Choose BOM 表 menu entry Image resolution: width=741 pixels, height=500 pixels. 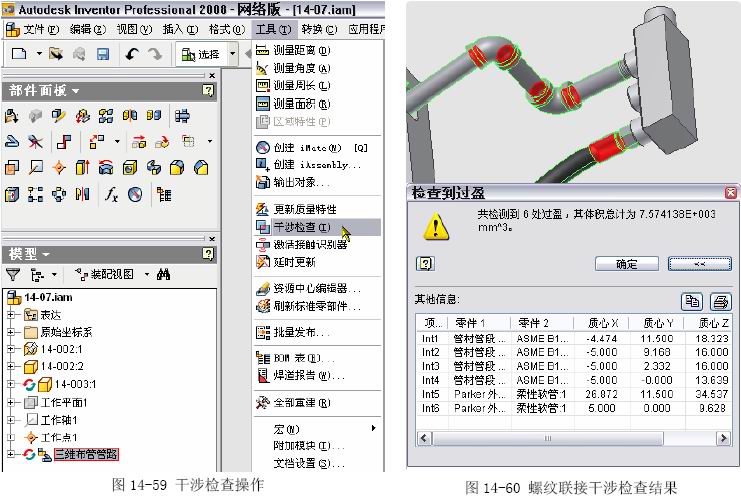pyautogui.click(x=317, y=358)
